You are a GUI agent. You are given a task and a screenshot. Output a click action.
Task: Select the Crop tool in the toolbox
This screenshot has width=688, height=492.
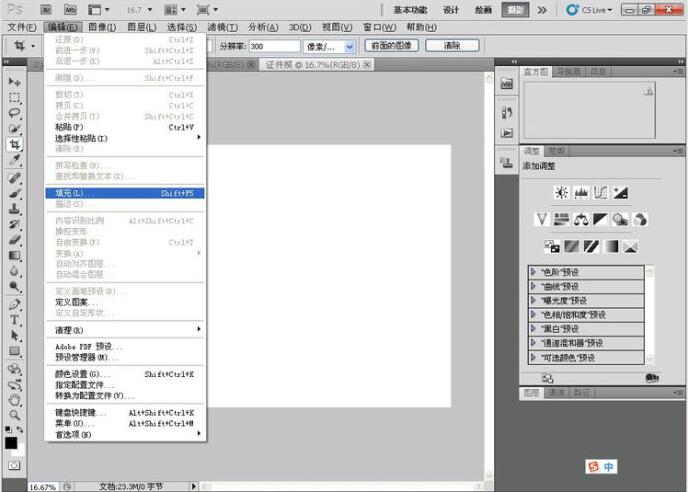coord(15,144)
